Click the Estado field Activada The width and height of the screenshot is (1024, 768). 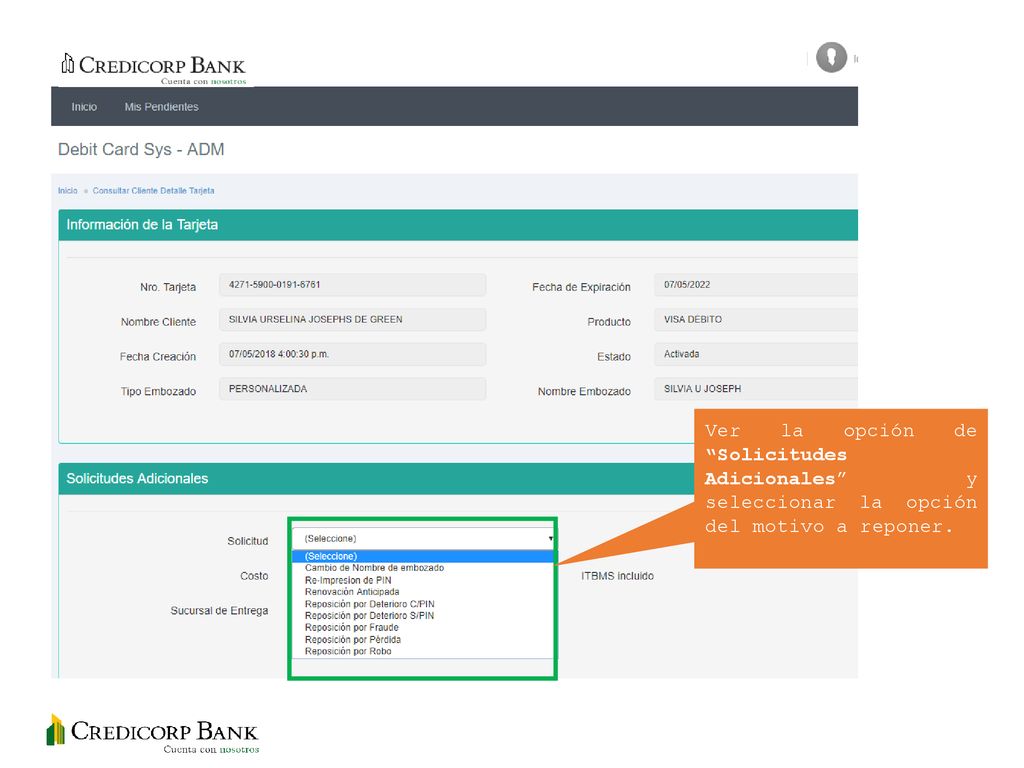pos(756,354)
